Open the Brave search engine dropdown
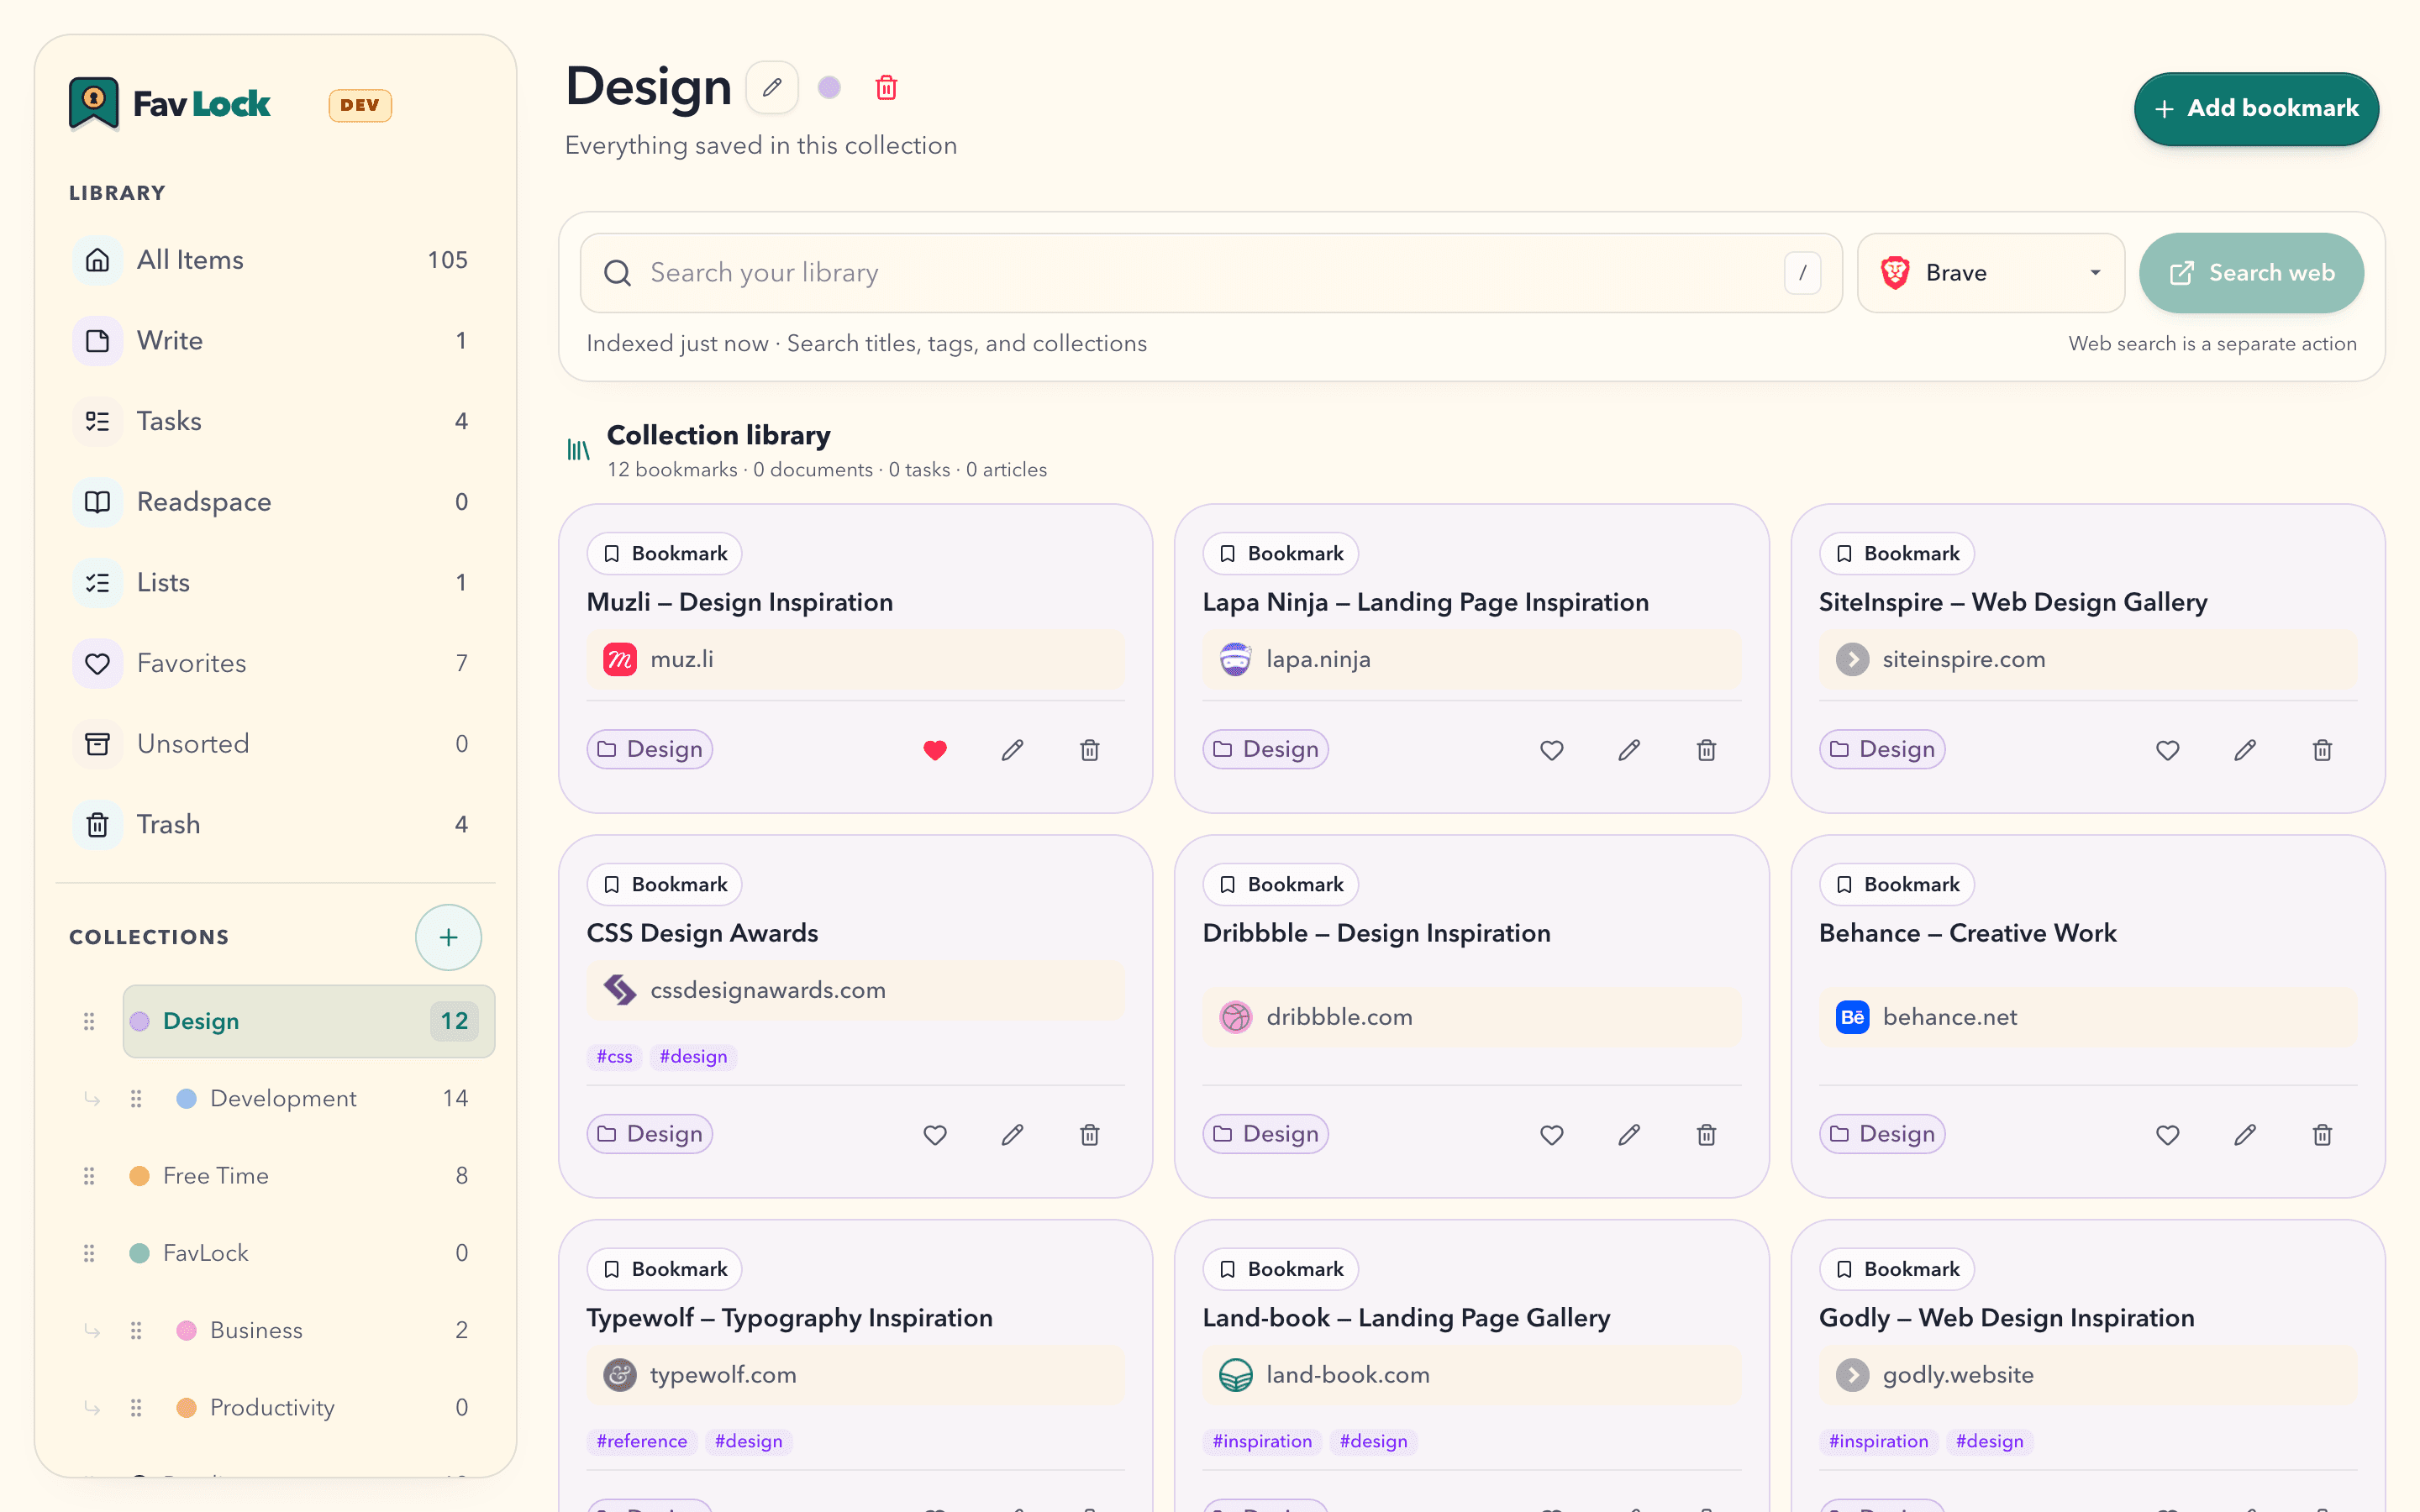 [1990, 273]
